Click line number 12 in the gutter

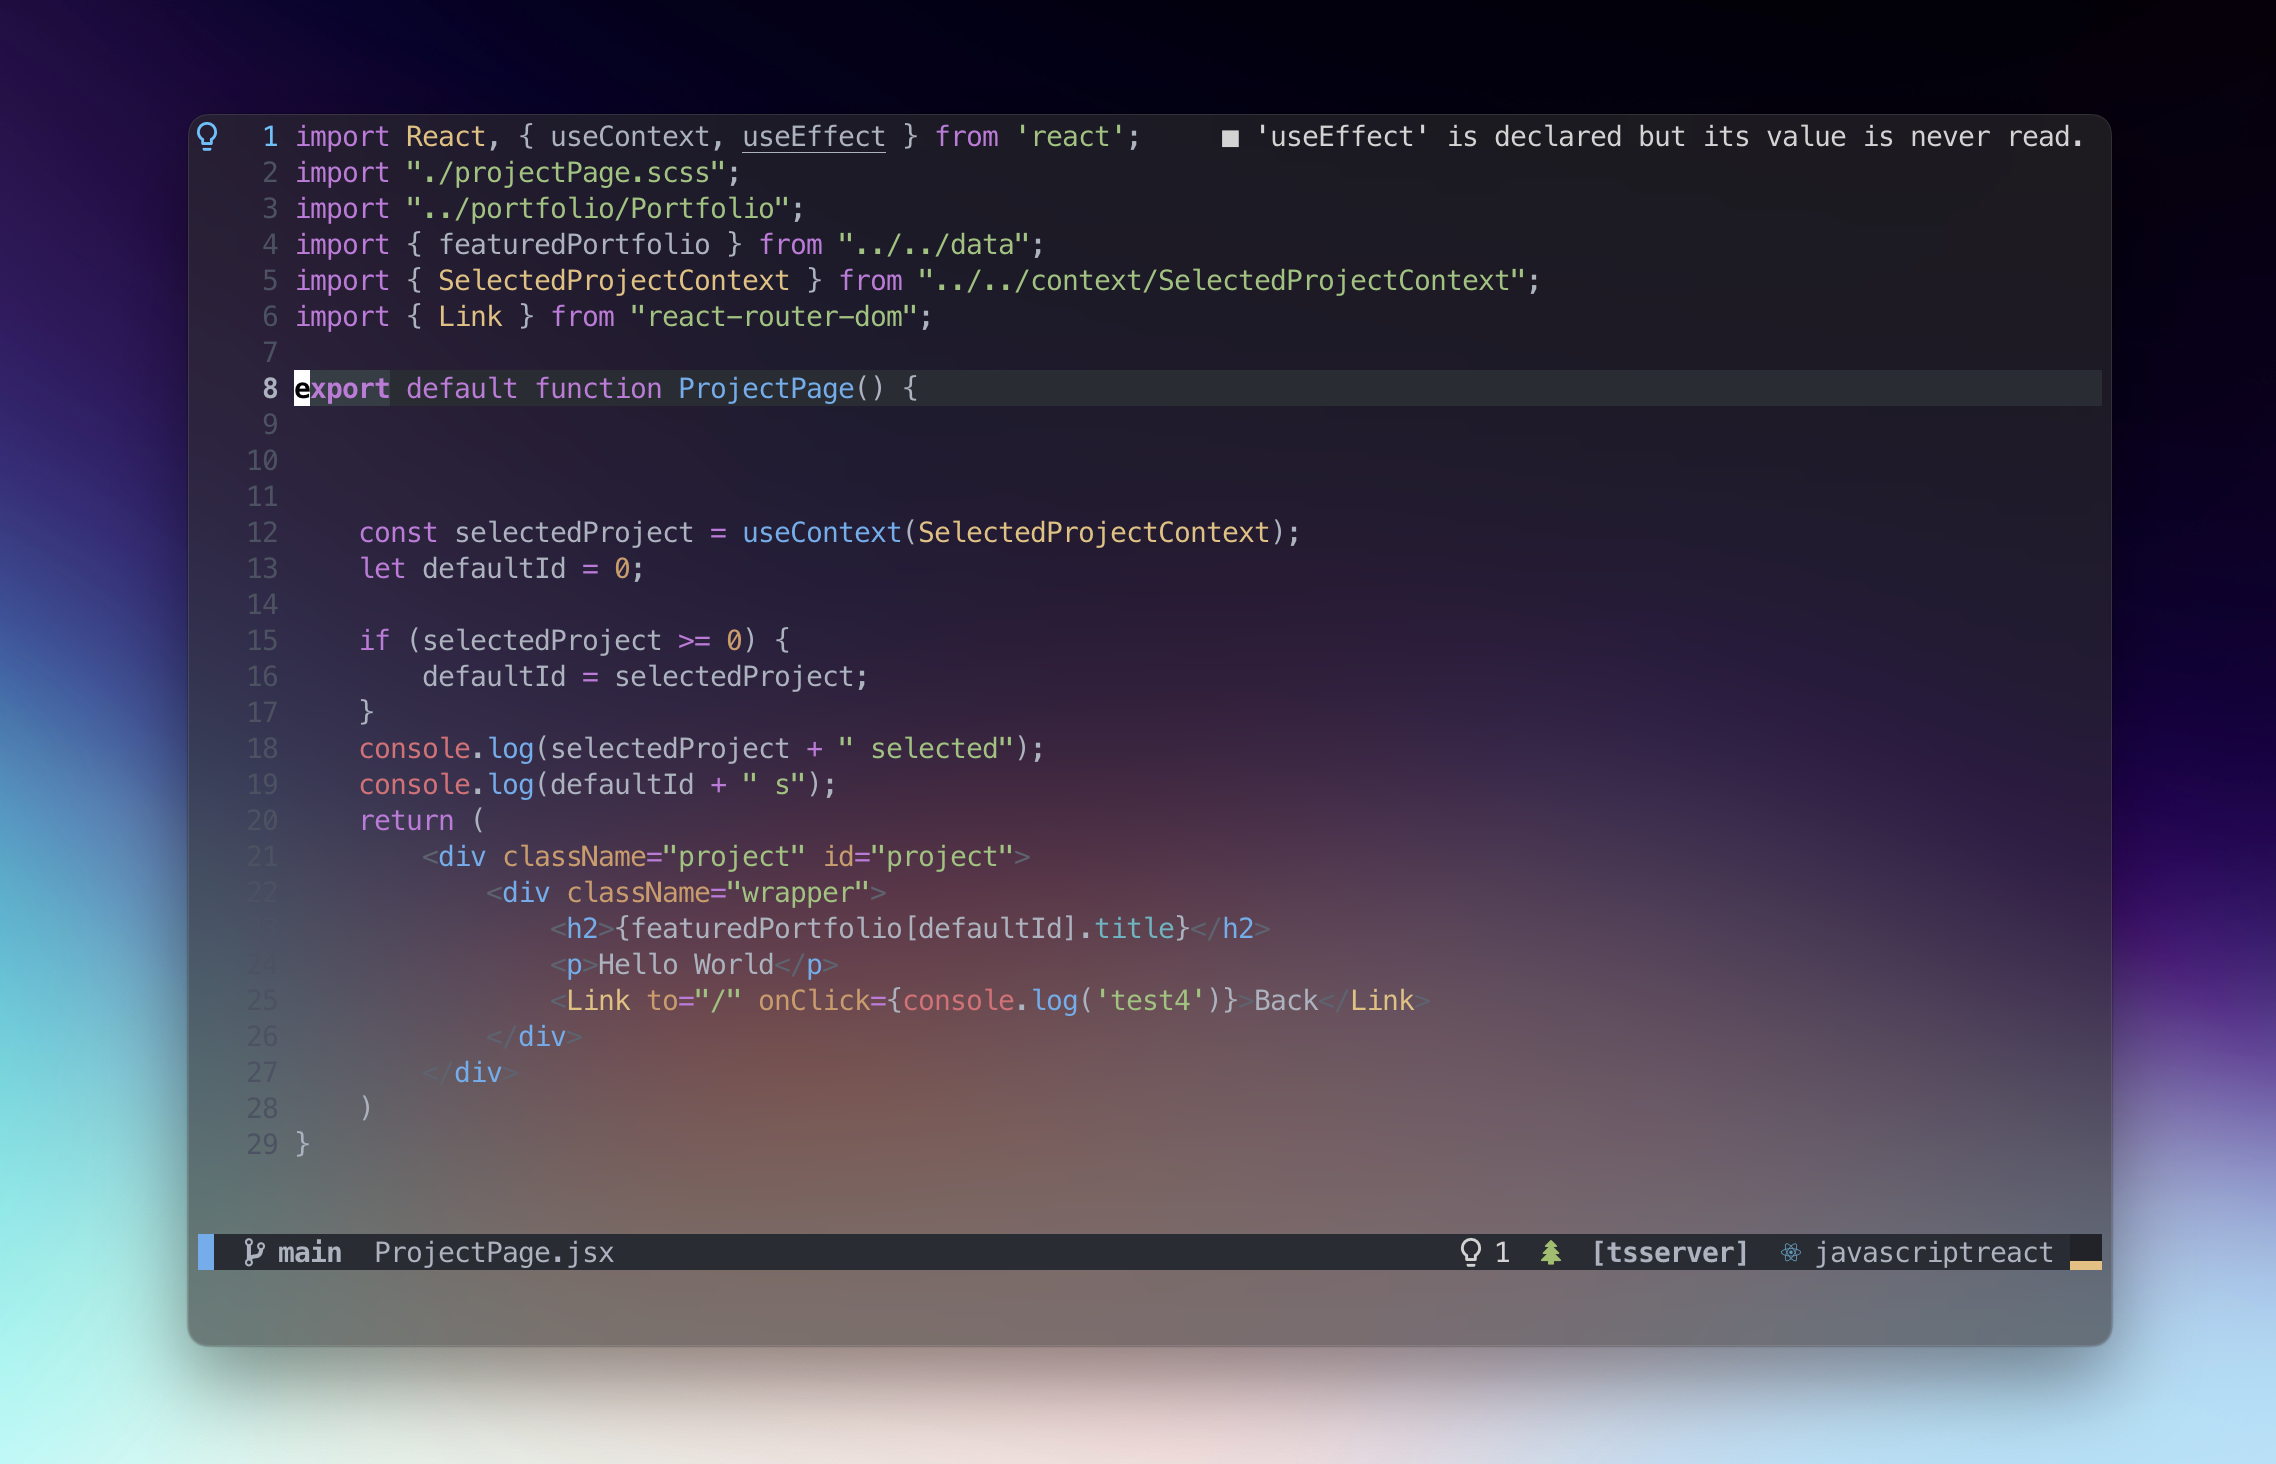pyautogui.click(x=262, y=532)
